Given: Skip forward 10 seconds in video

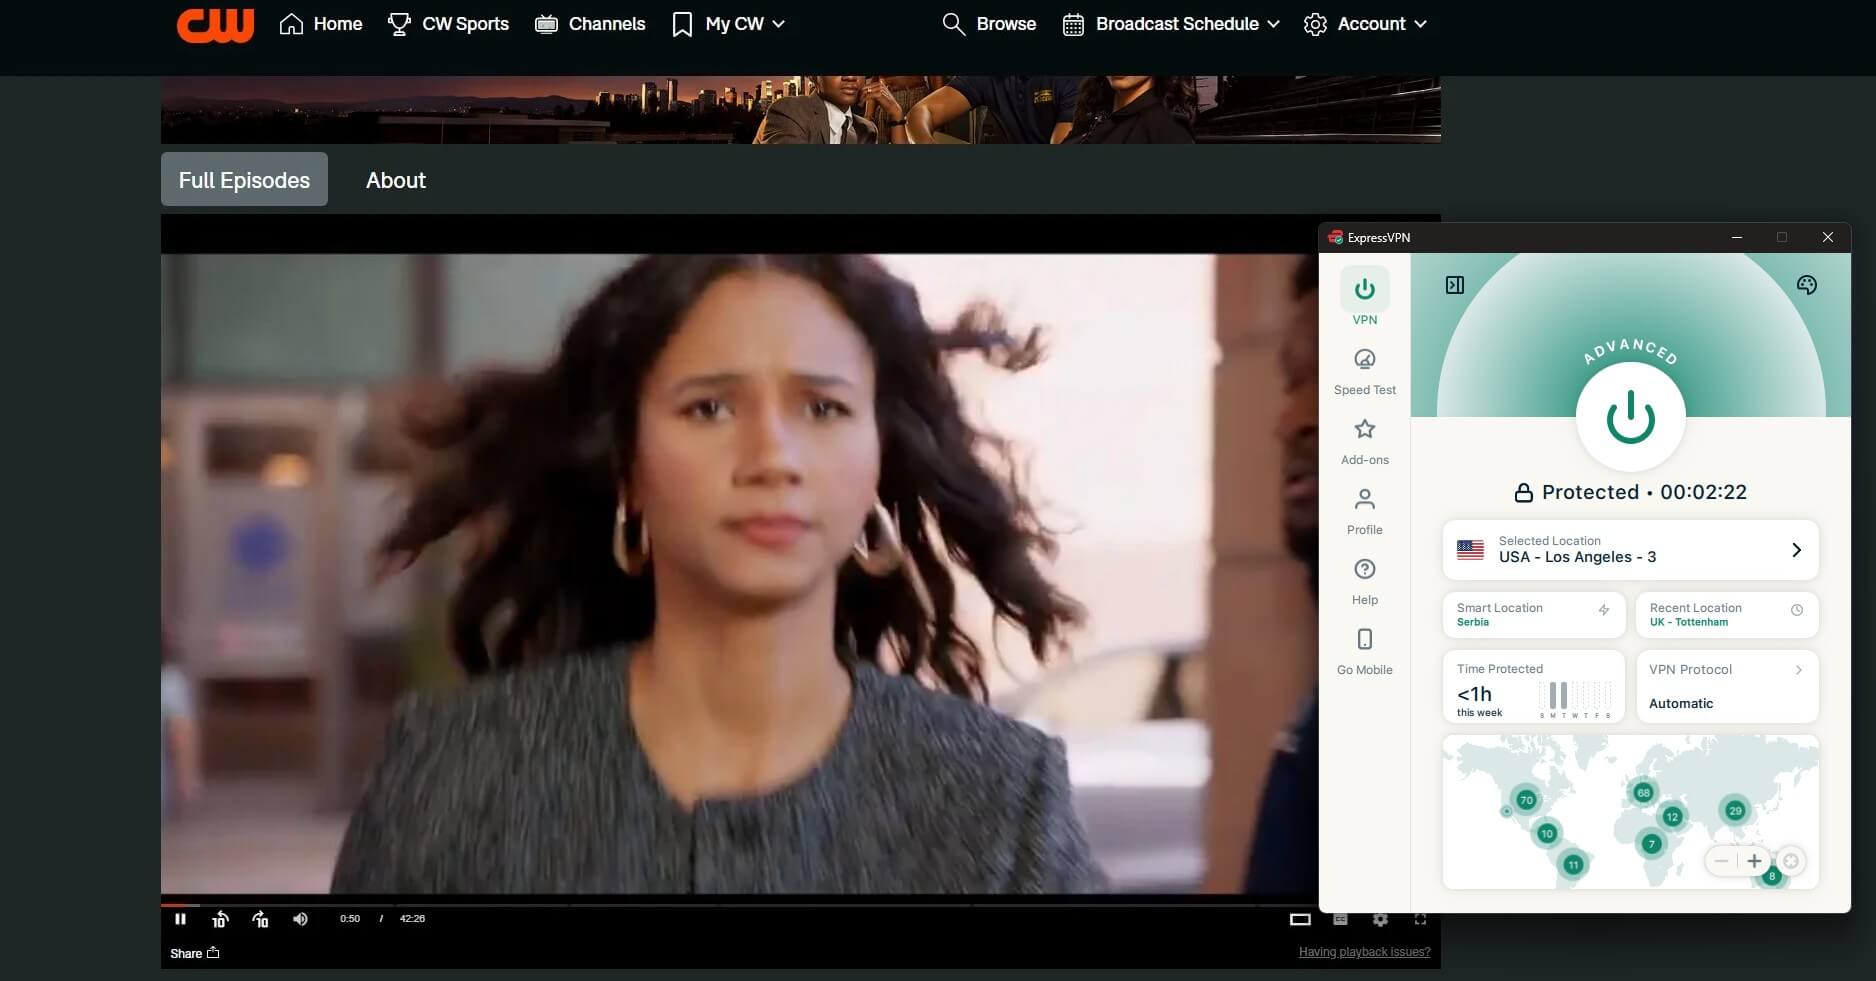Looking at the screenshot, I should pos(260,919).
